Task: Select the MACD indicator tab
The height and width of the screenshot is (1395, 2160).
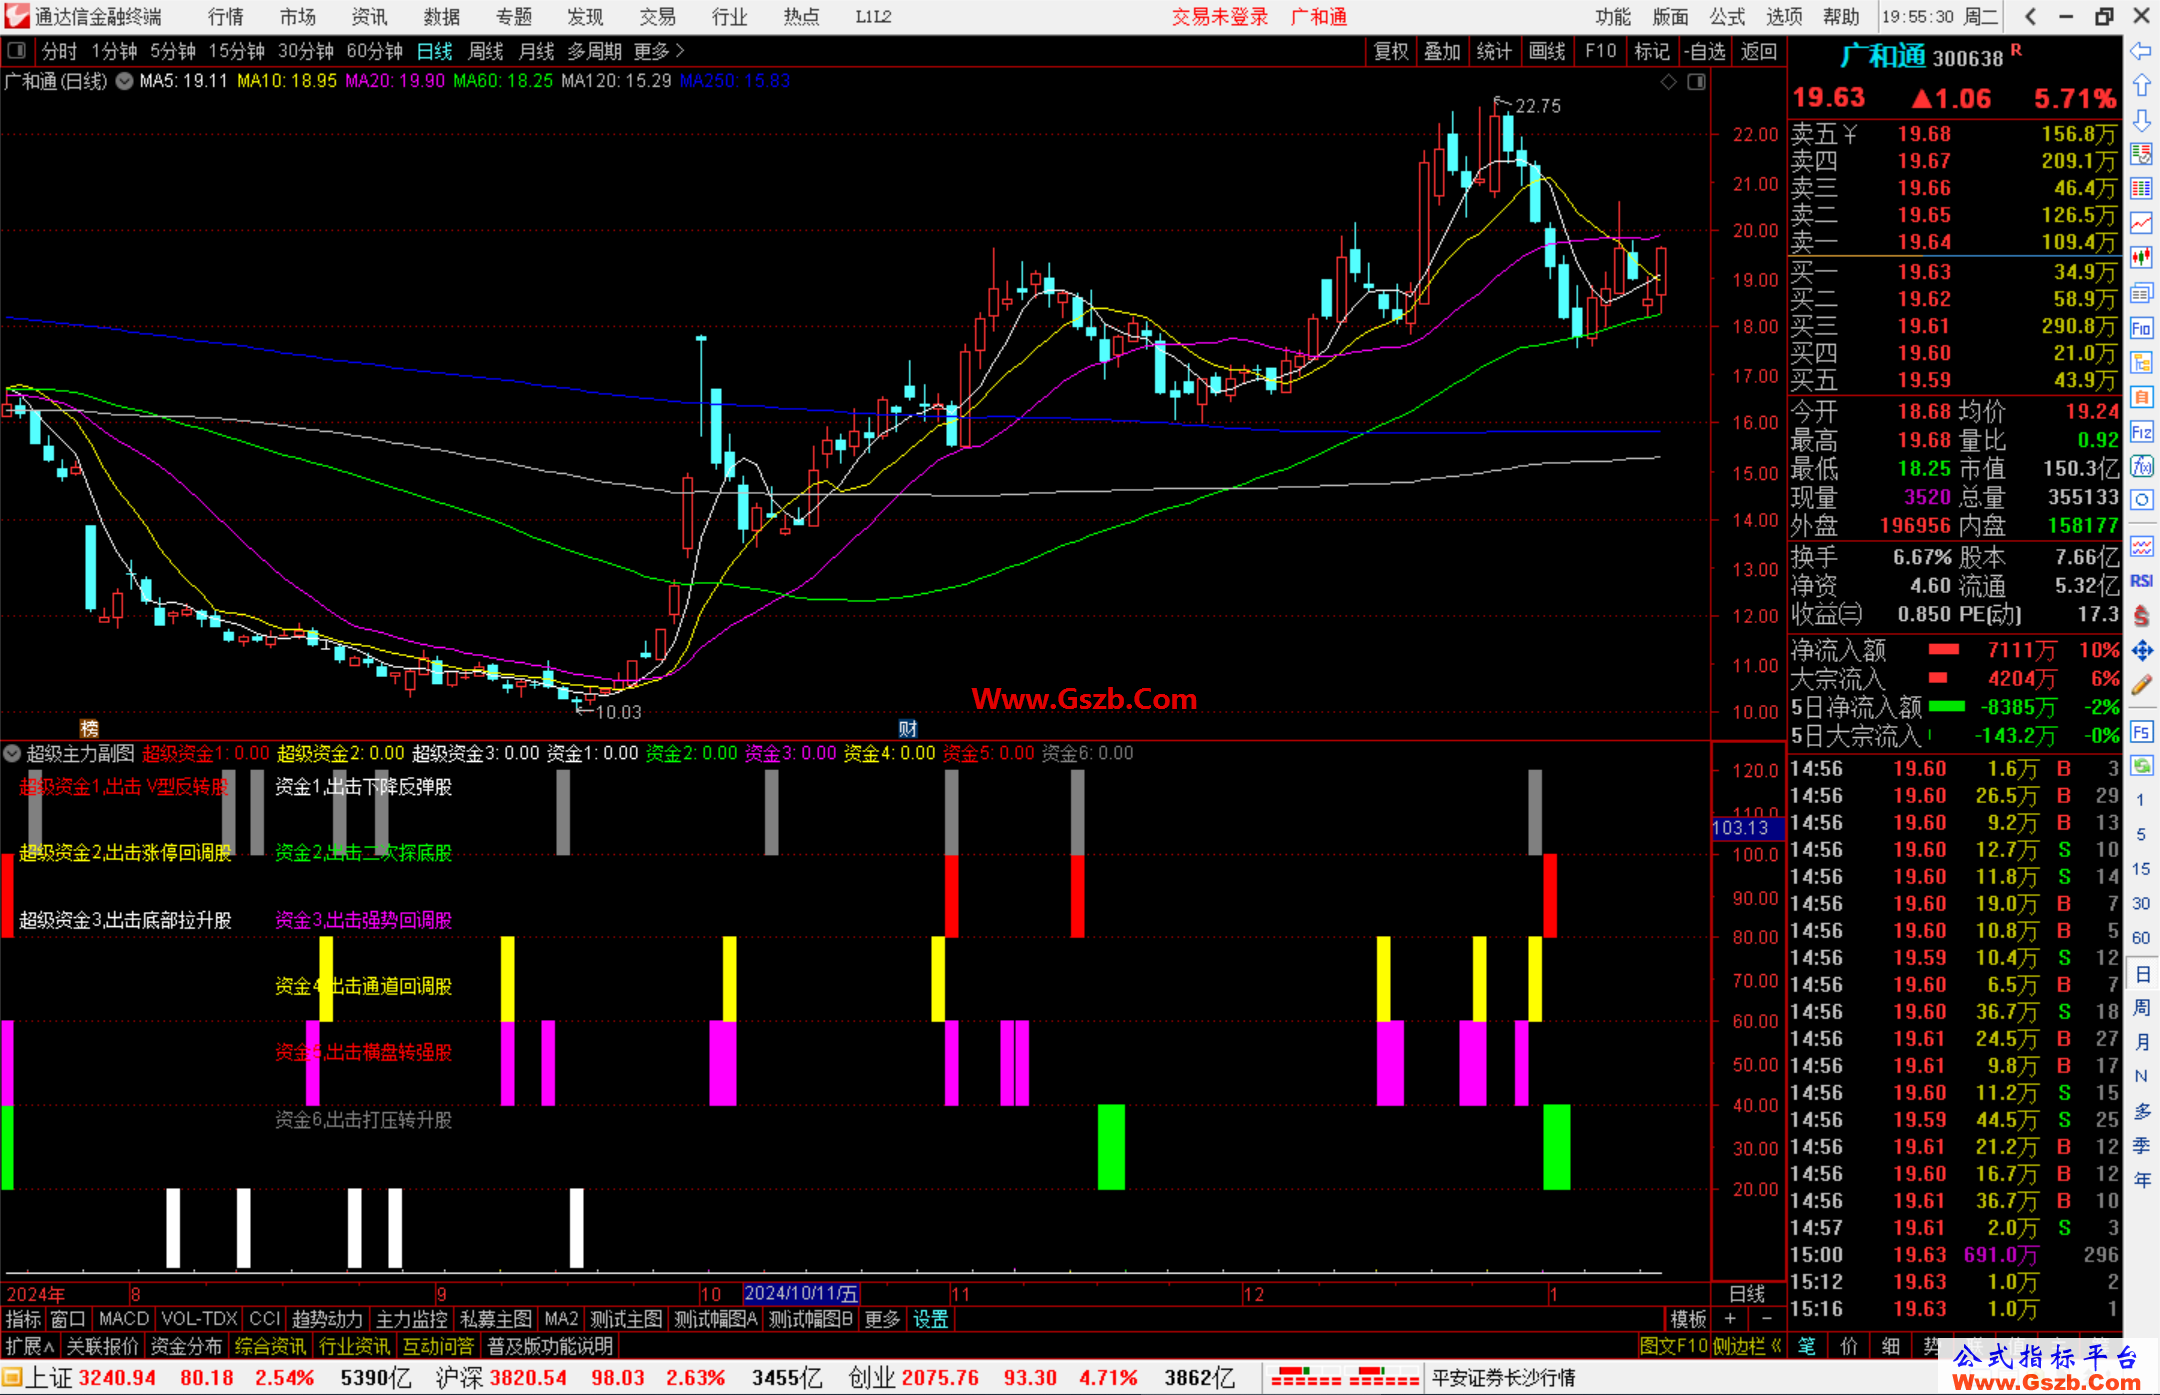Action: point(124,1319)
